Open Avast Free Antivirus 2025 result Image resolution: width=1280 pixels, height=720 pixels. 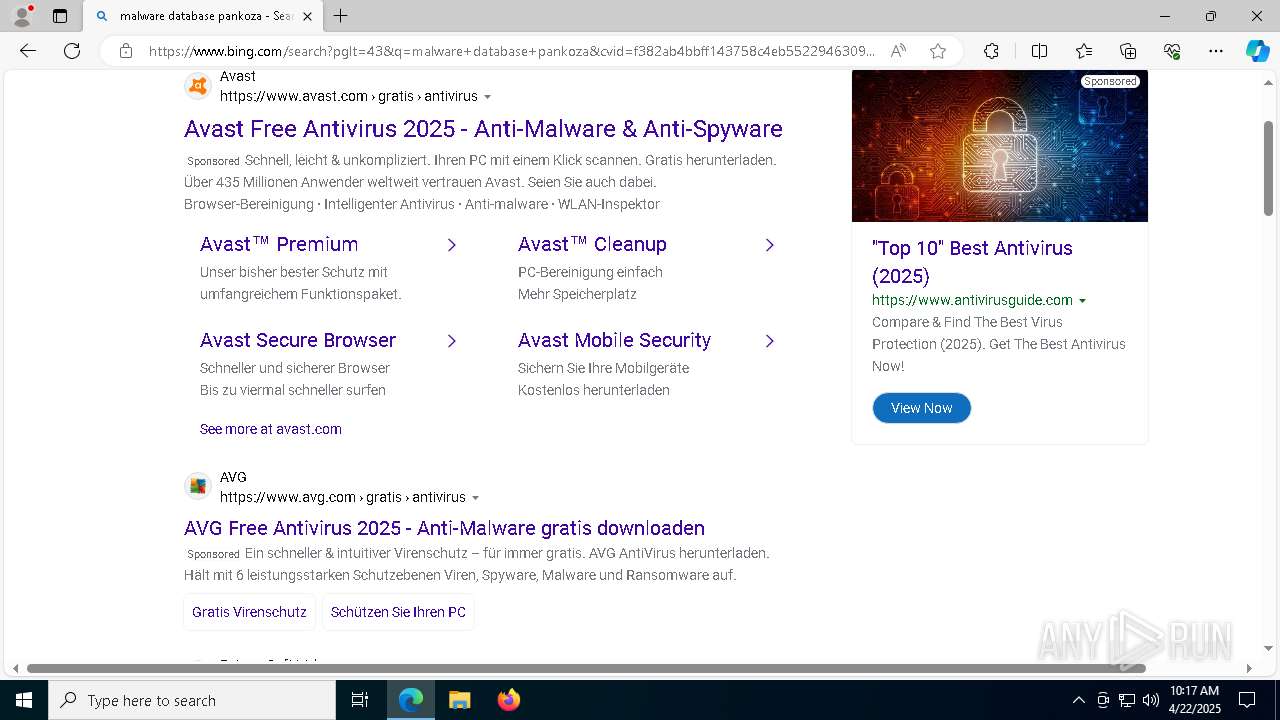coord(483,129)
